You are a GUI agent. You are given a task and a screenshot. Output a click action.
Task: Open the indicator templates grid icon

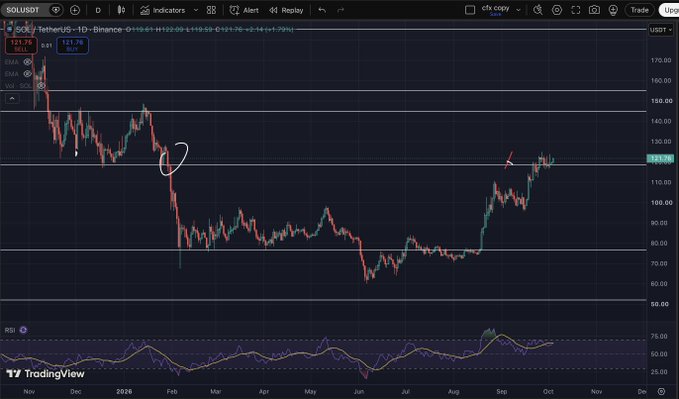211,10
